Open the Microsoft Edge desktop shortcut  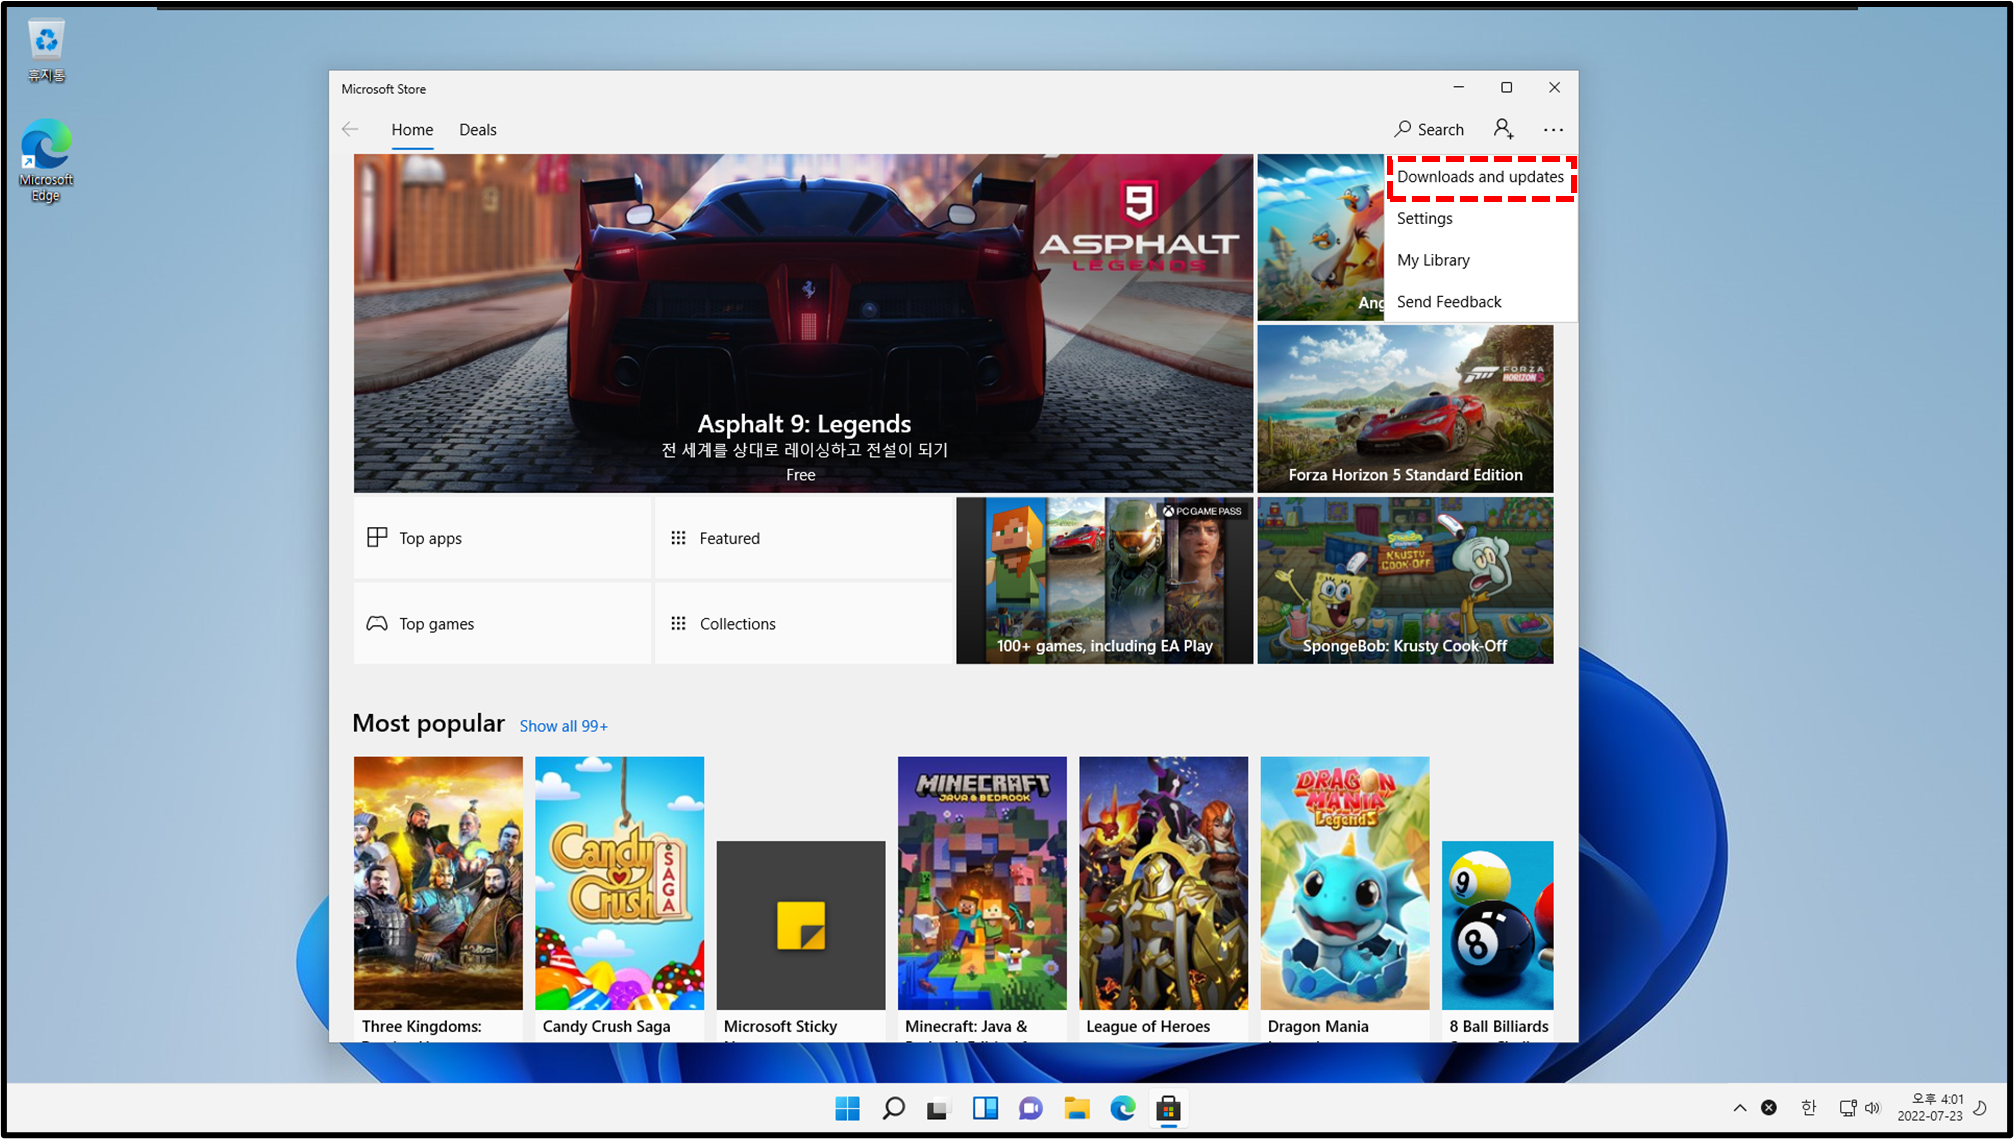(46, 160)
